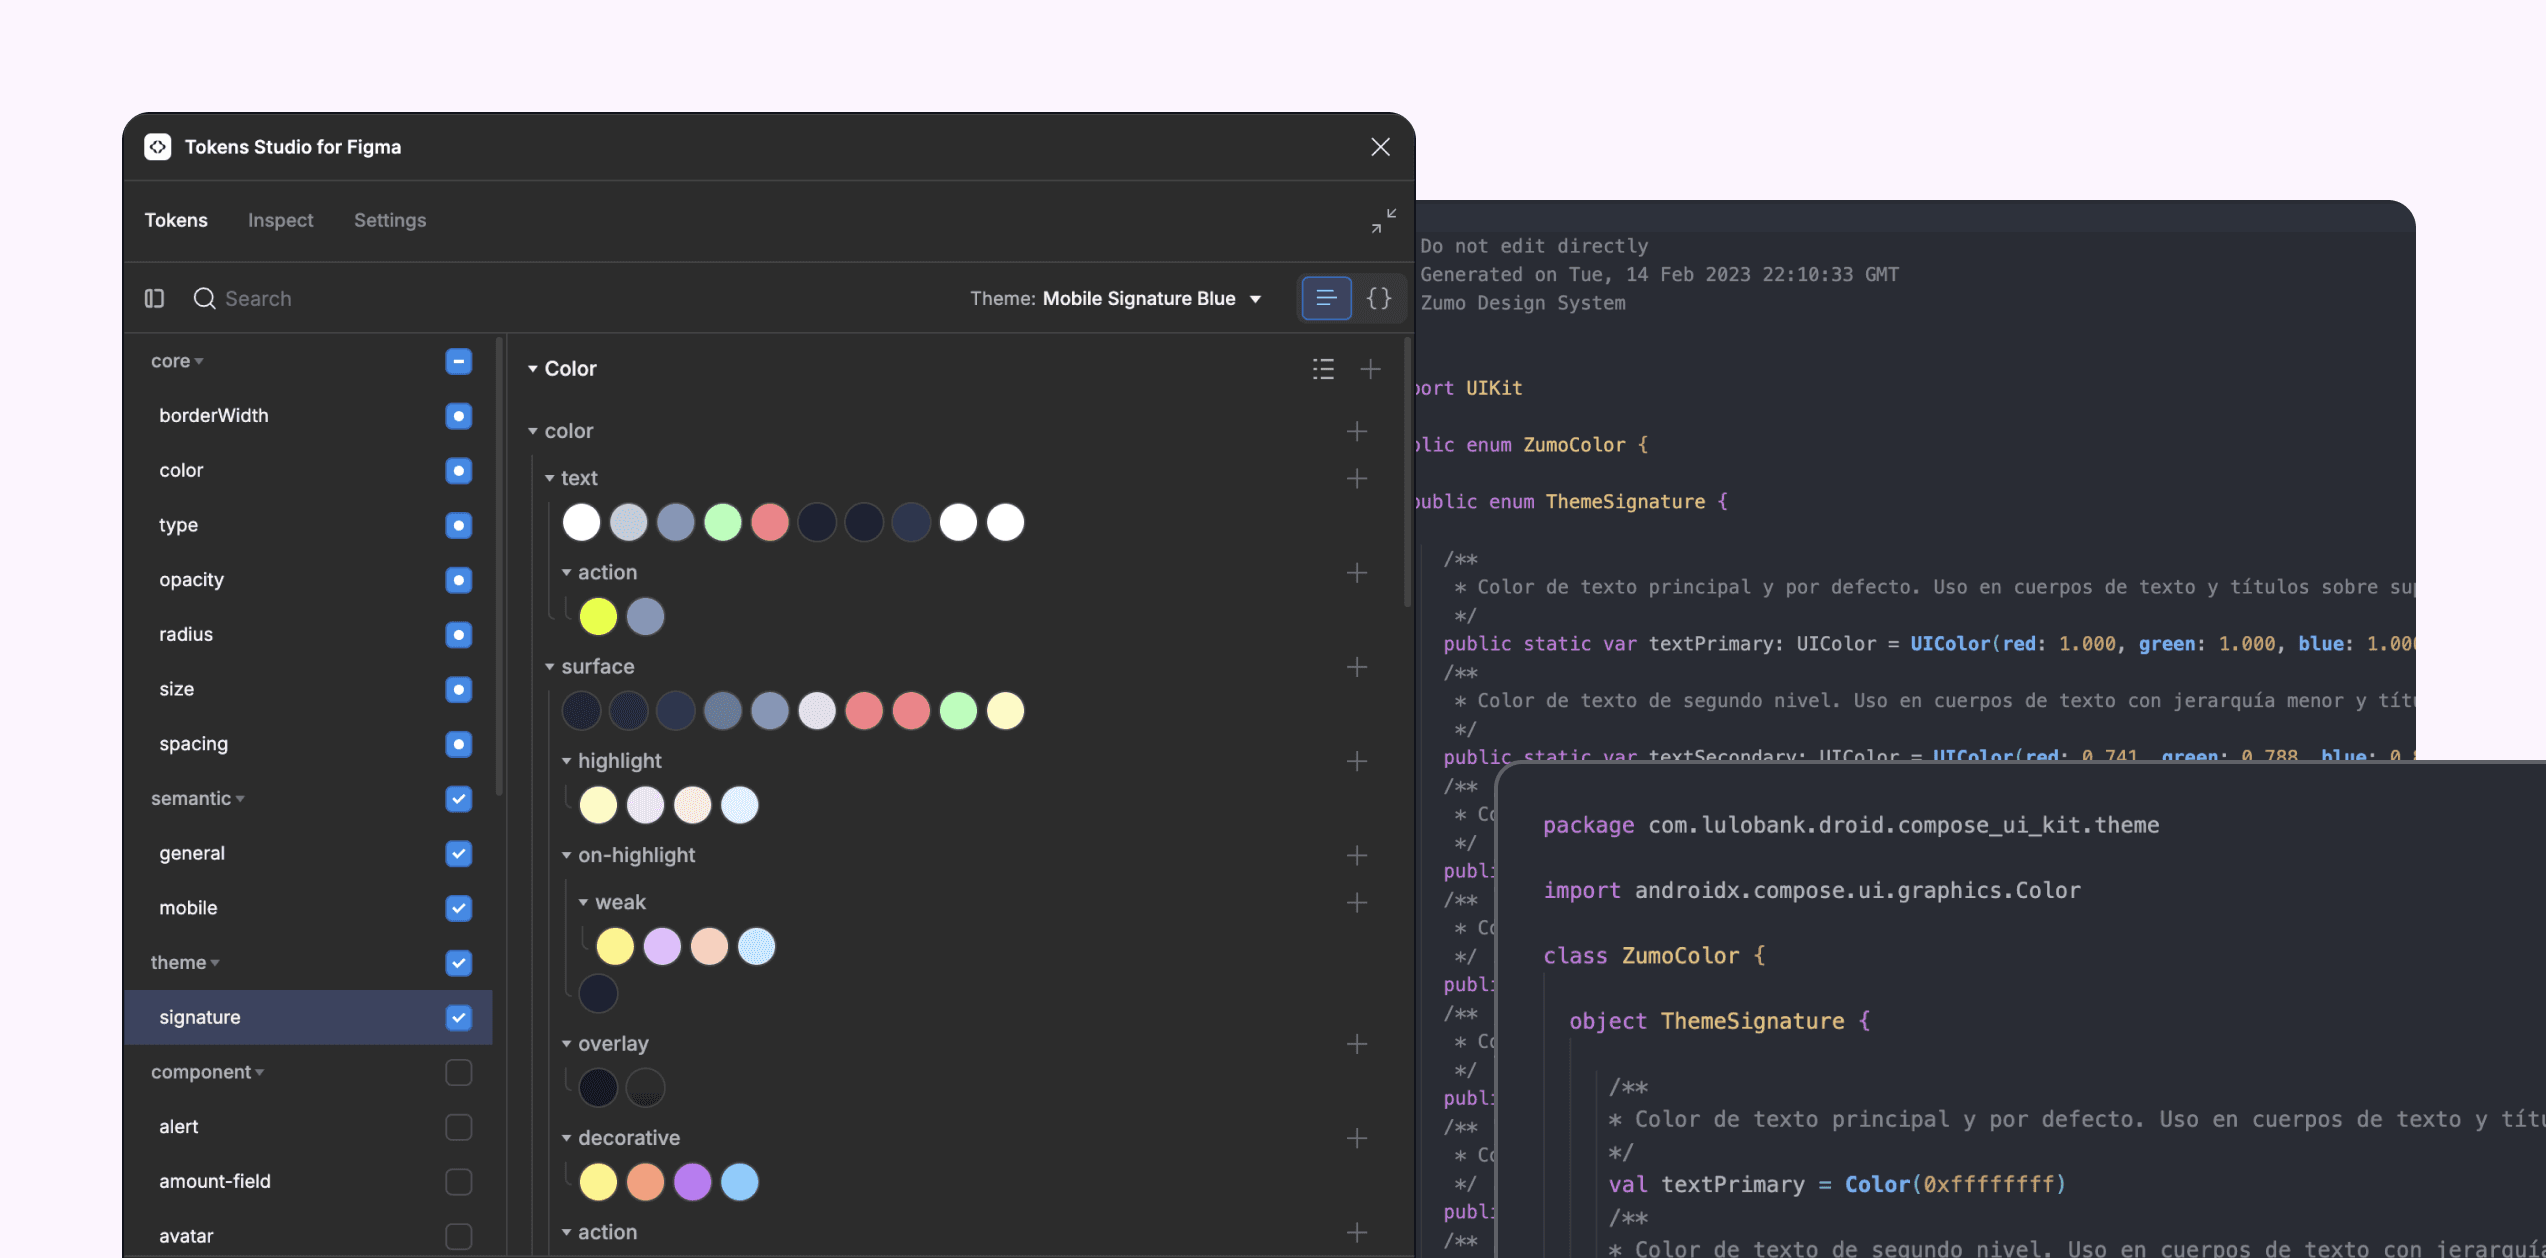This screenshot has height=1258, width=2546.
Task: Switch to JSON editor view
Action: (x=1378, y=298)
